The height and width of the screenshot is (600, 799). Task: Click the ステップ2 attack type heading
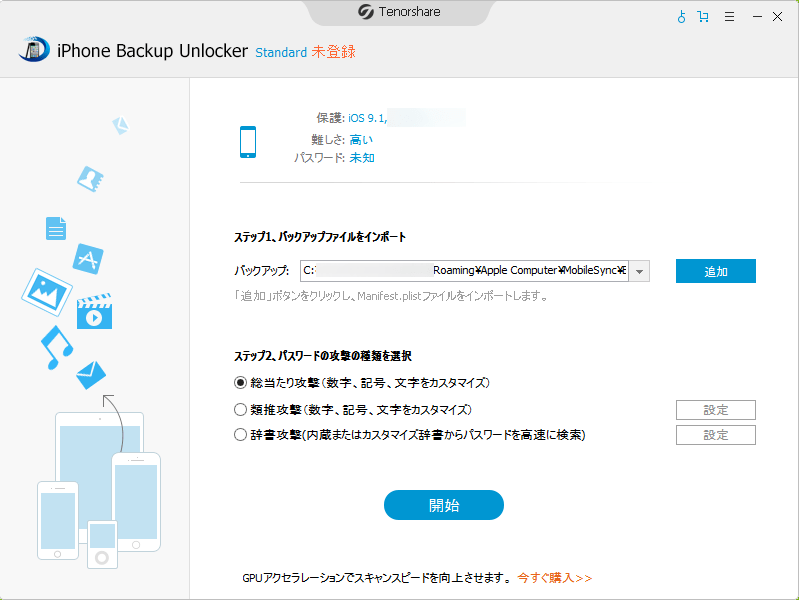[x=323, y=356]
